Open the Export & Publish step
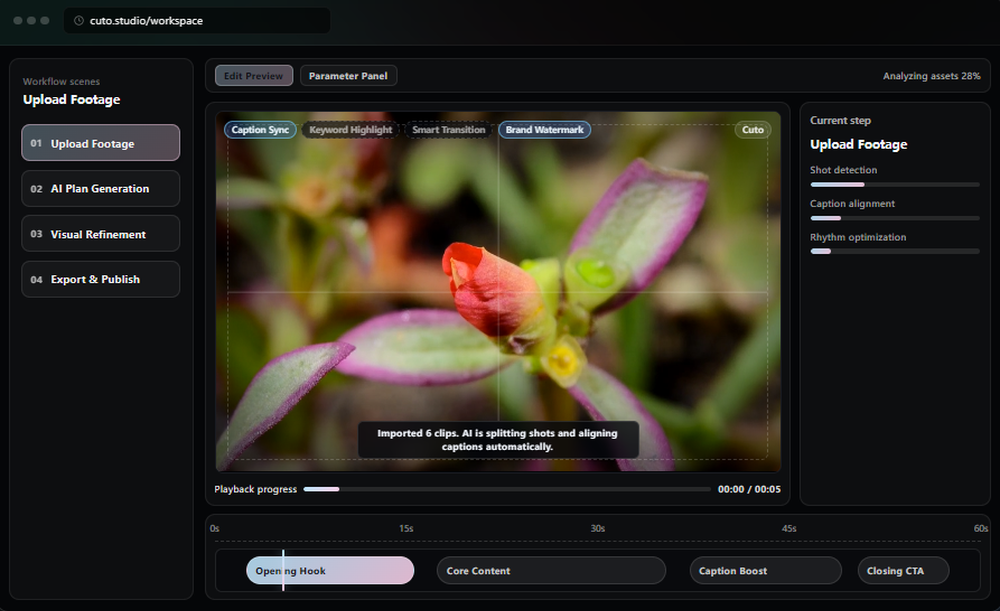The height and width of the screenshot is (611, 1000). [x=100, y=279]
